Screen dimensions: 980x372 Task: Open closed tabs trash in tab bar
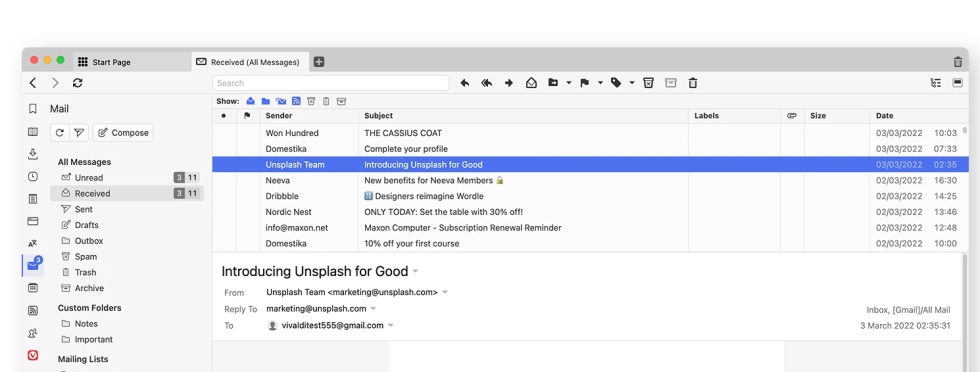[958, 62]
